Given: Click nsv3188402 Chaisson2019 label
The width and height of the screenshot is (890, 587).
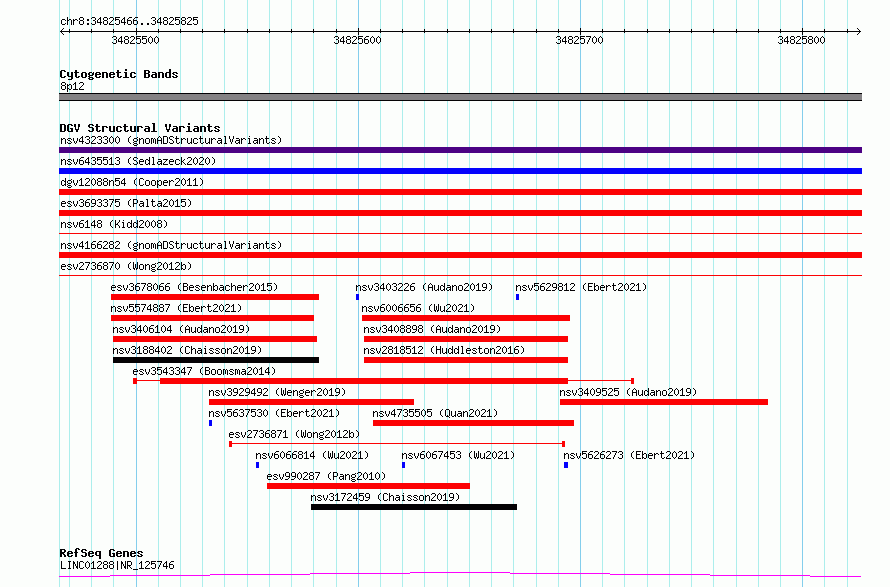Looking at the screenshot, I should coord(187,350).
